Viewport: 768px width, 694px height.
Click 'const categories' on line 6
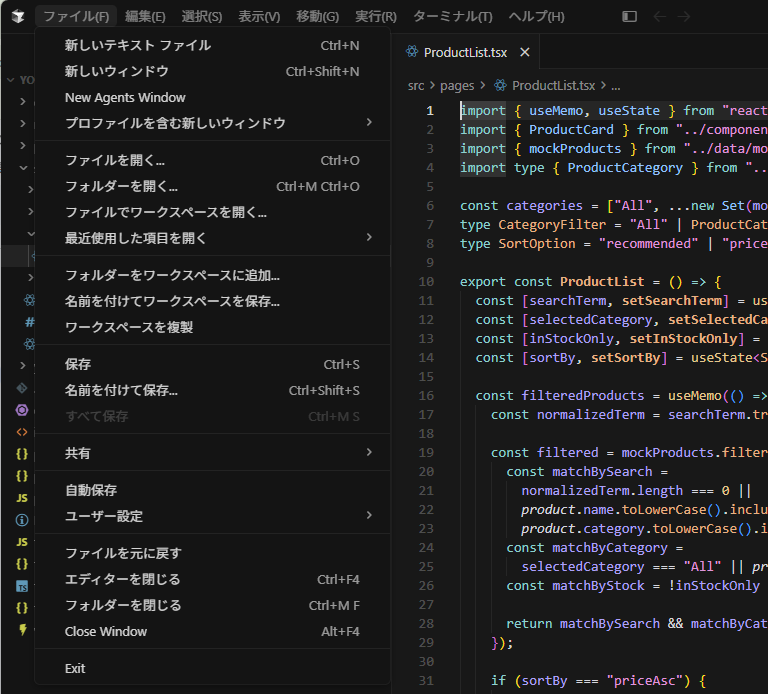(x=521, y=206)
